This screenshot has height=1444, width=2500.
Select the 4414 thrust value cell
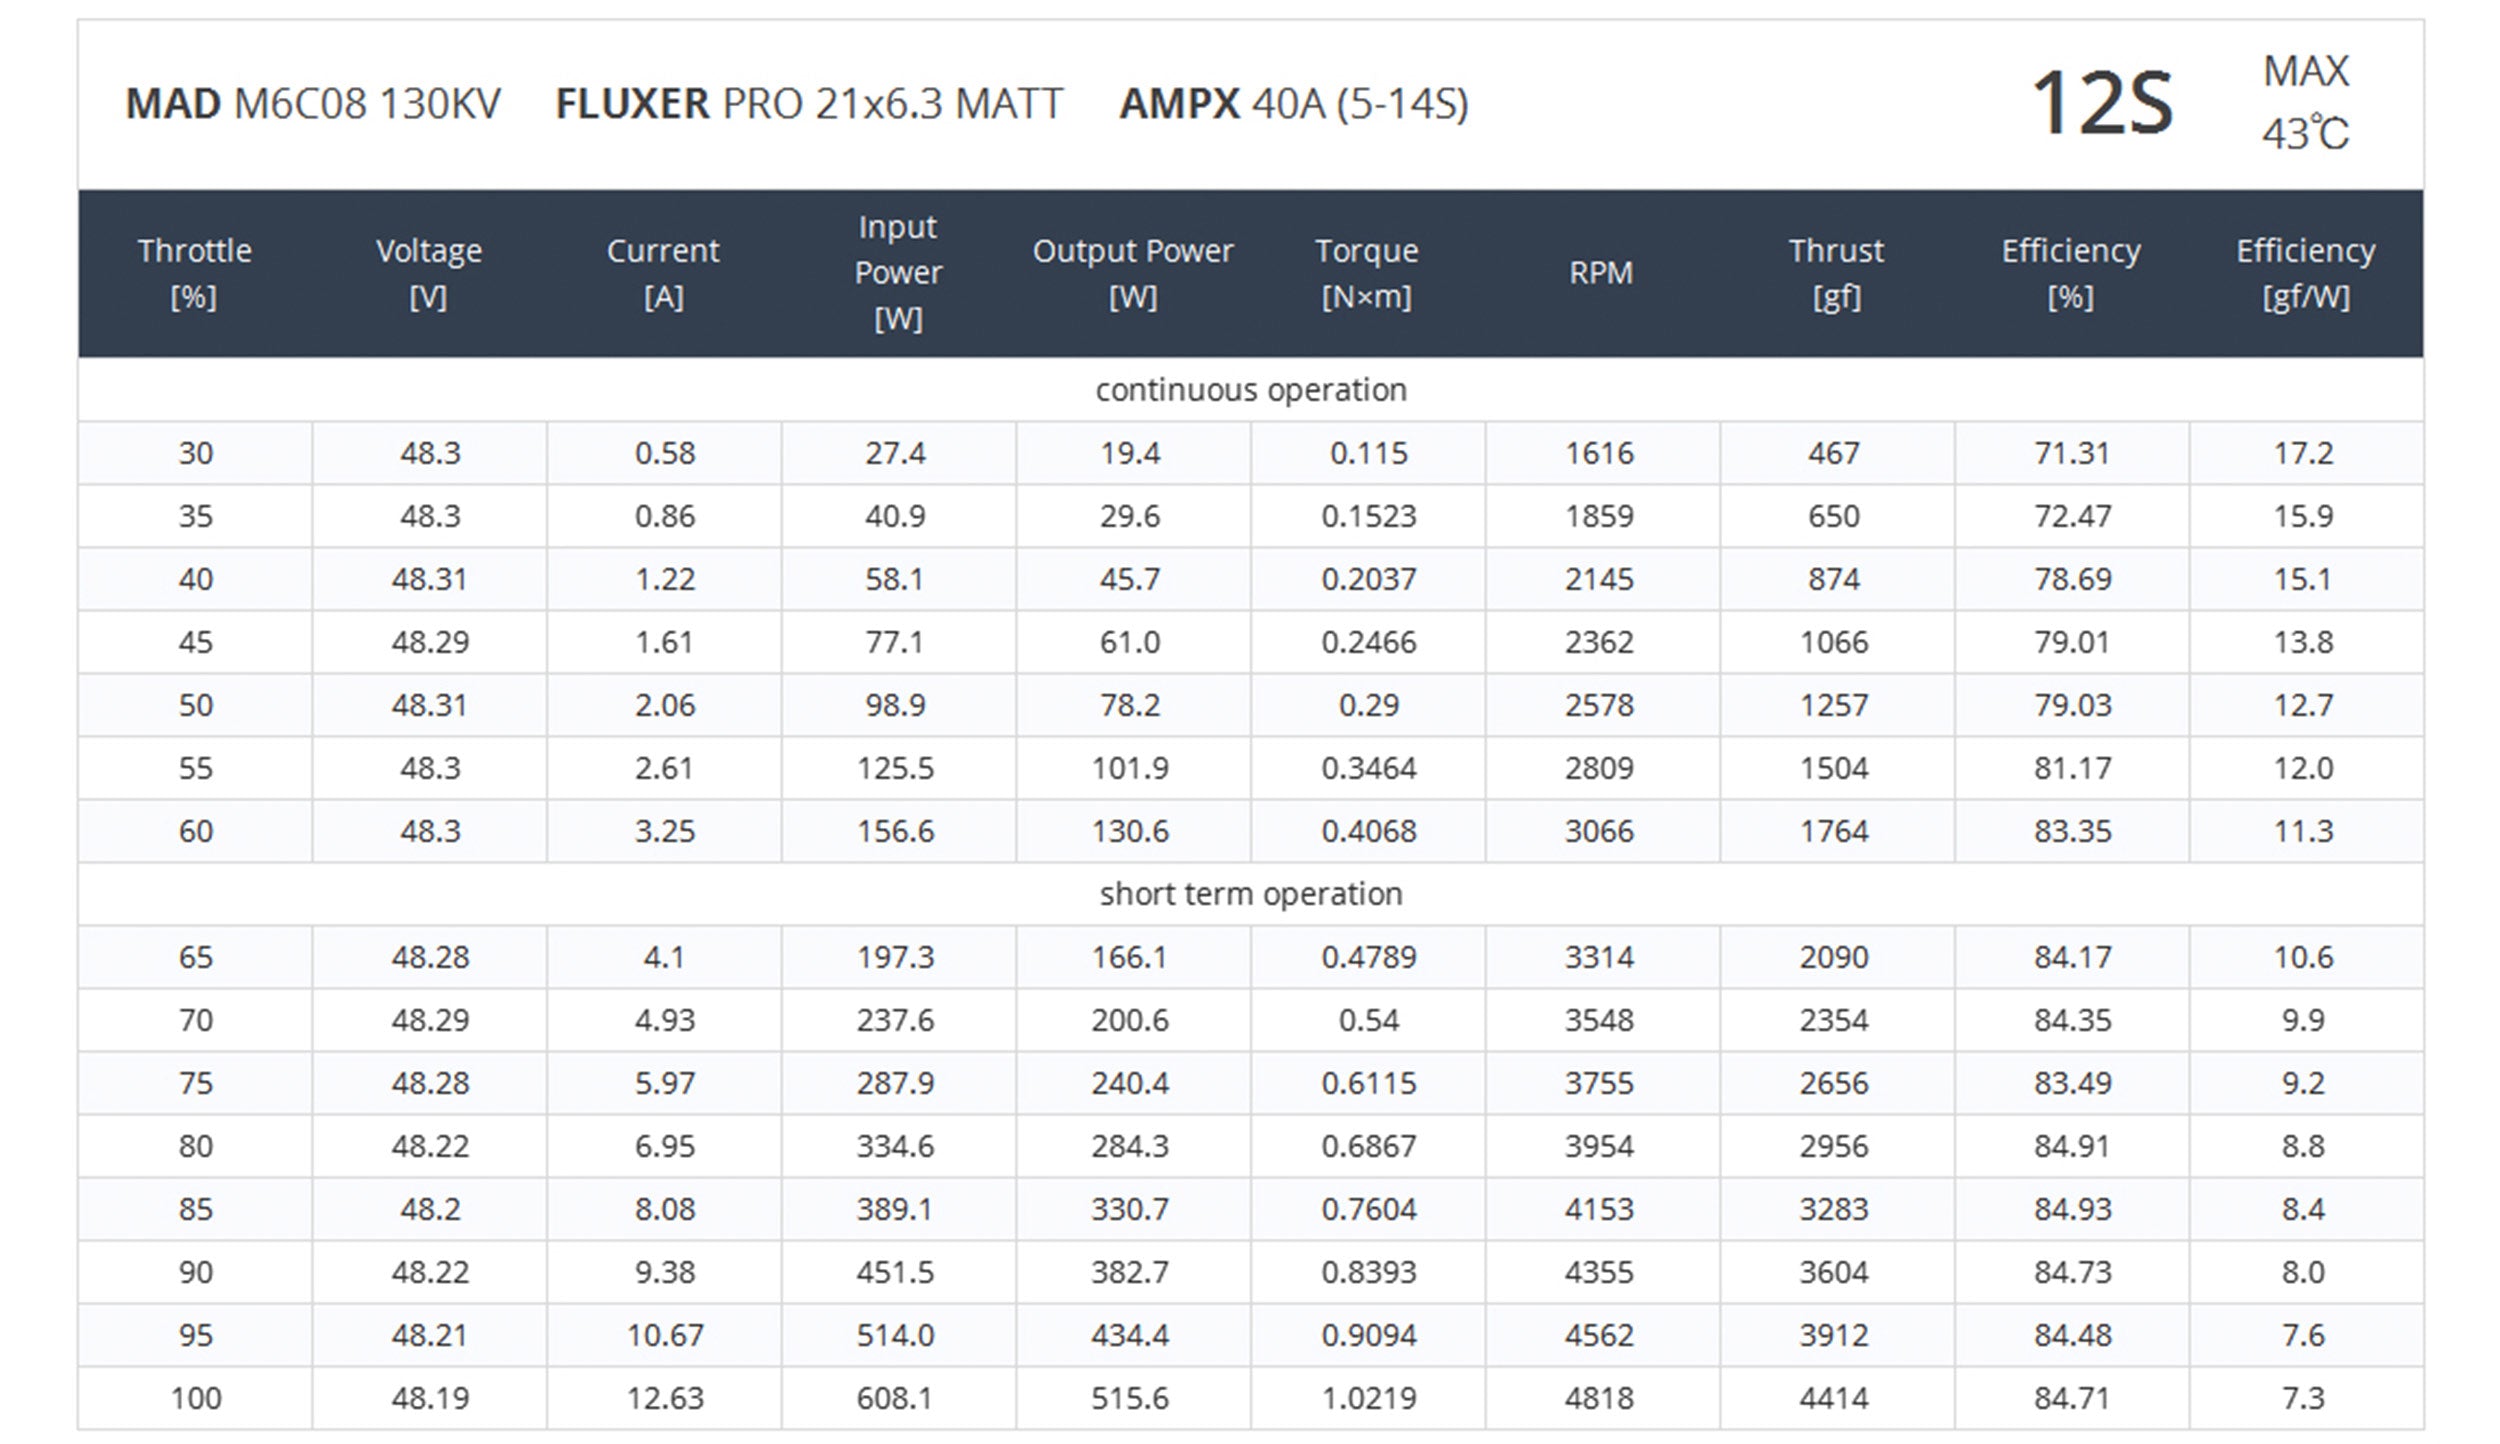[1834, 1398]
